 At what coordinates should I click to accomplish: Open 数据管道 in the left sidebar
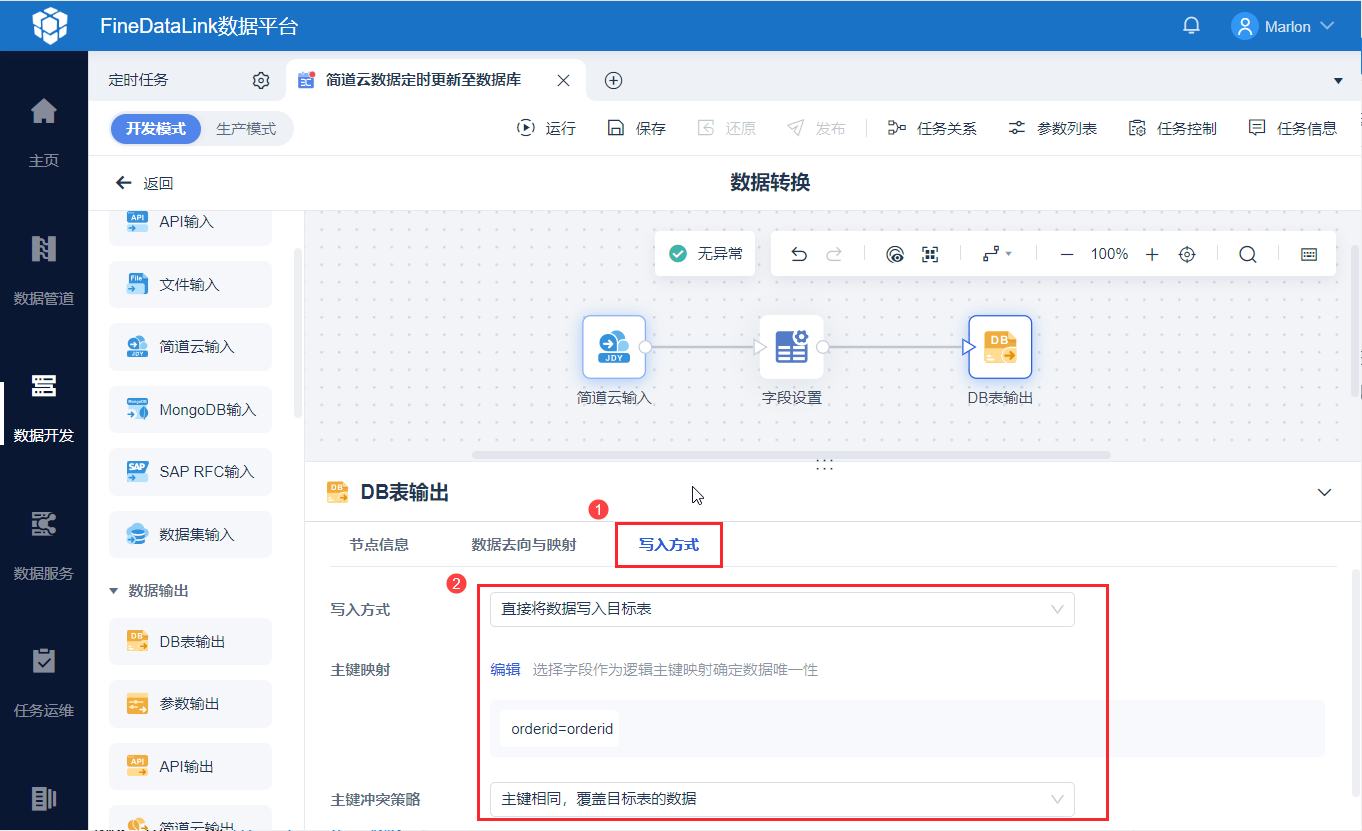(x=44, y=268)
